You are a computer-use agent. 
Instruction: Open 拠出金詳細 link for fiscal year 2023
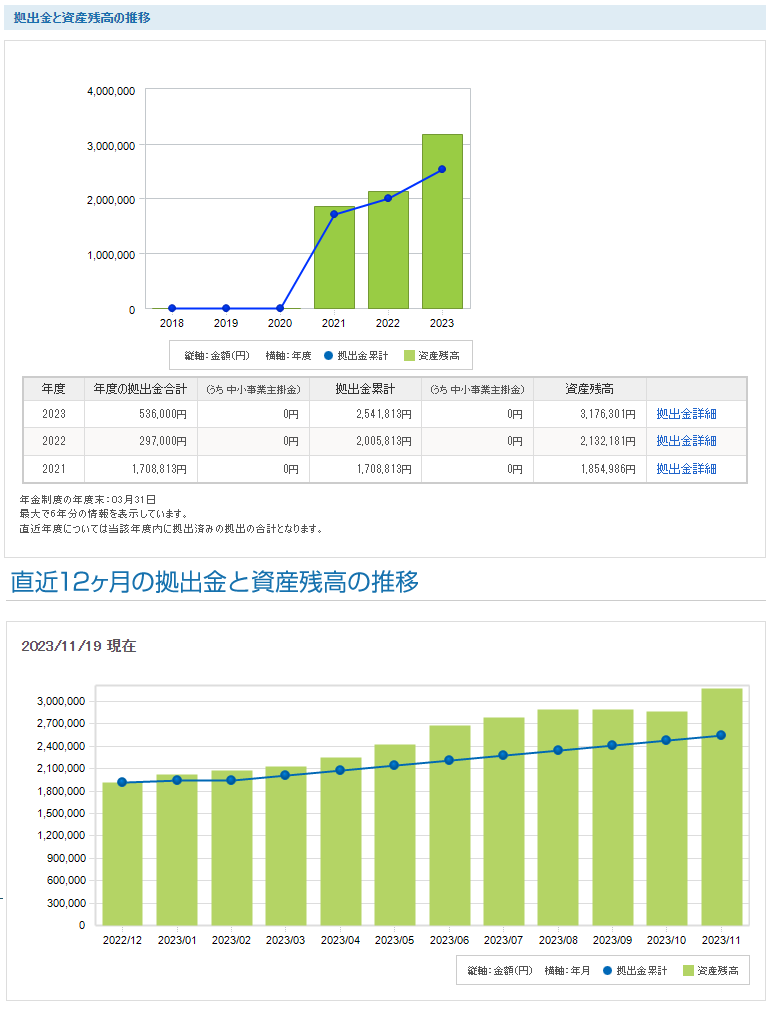686,414
